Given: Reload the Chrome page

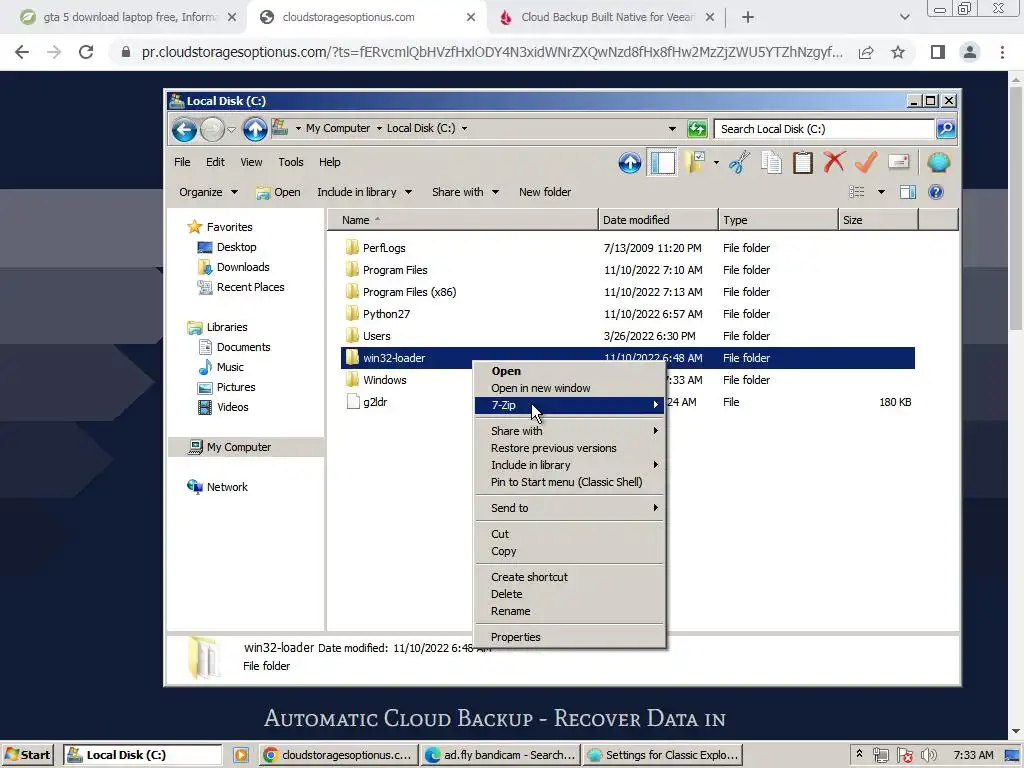Looking at the screenshot, I should [86, 52].
